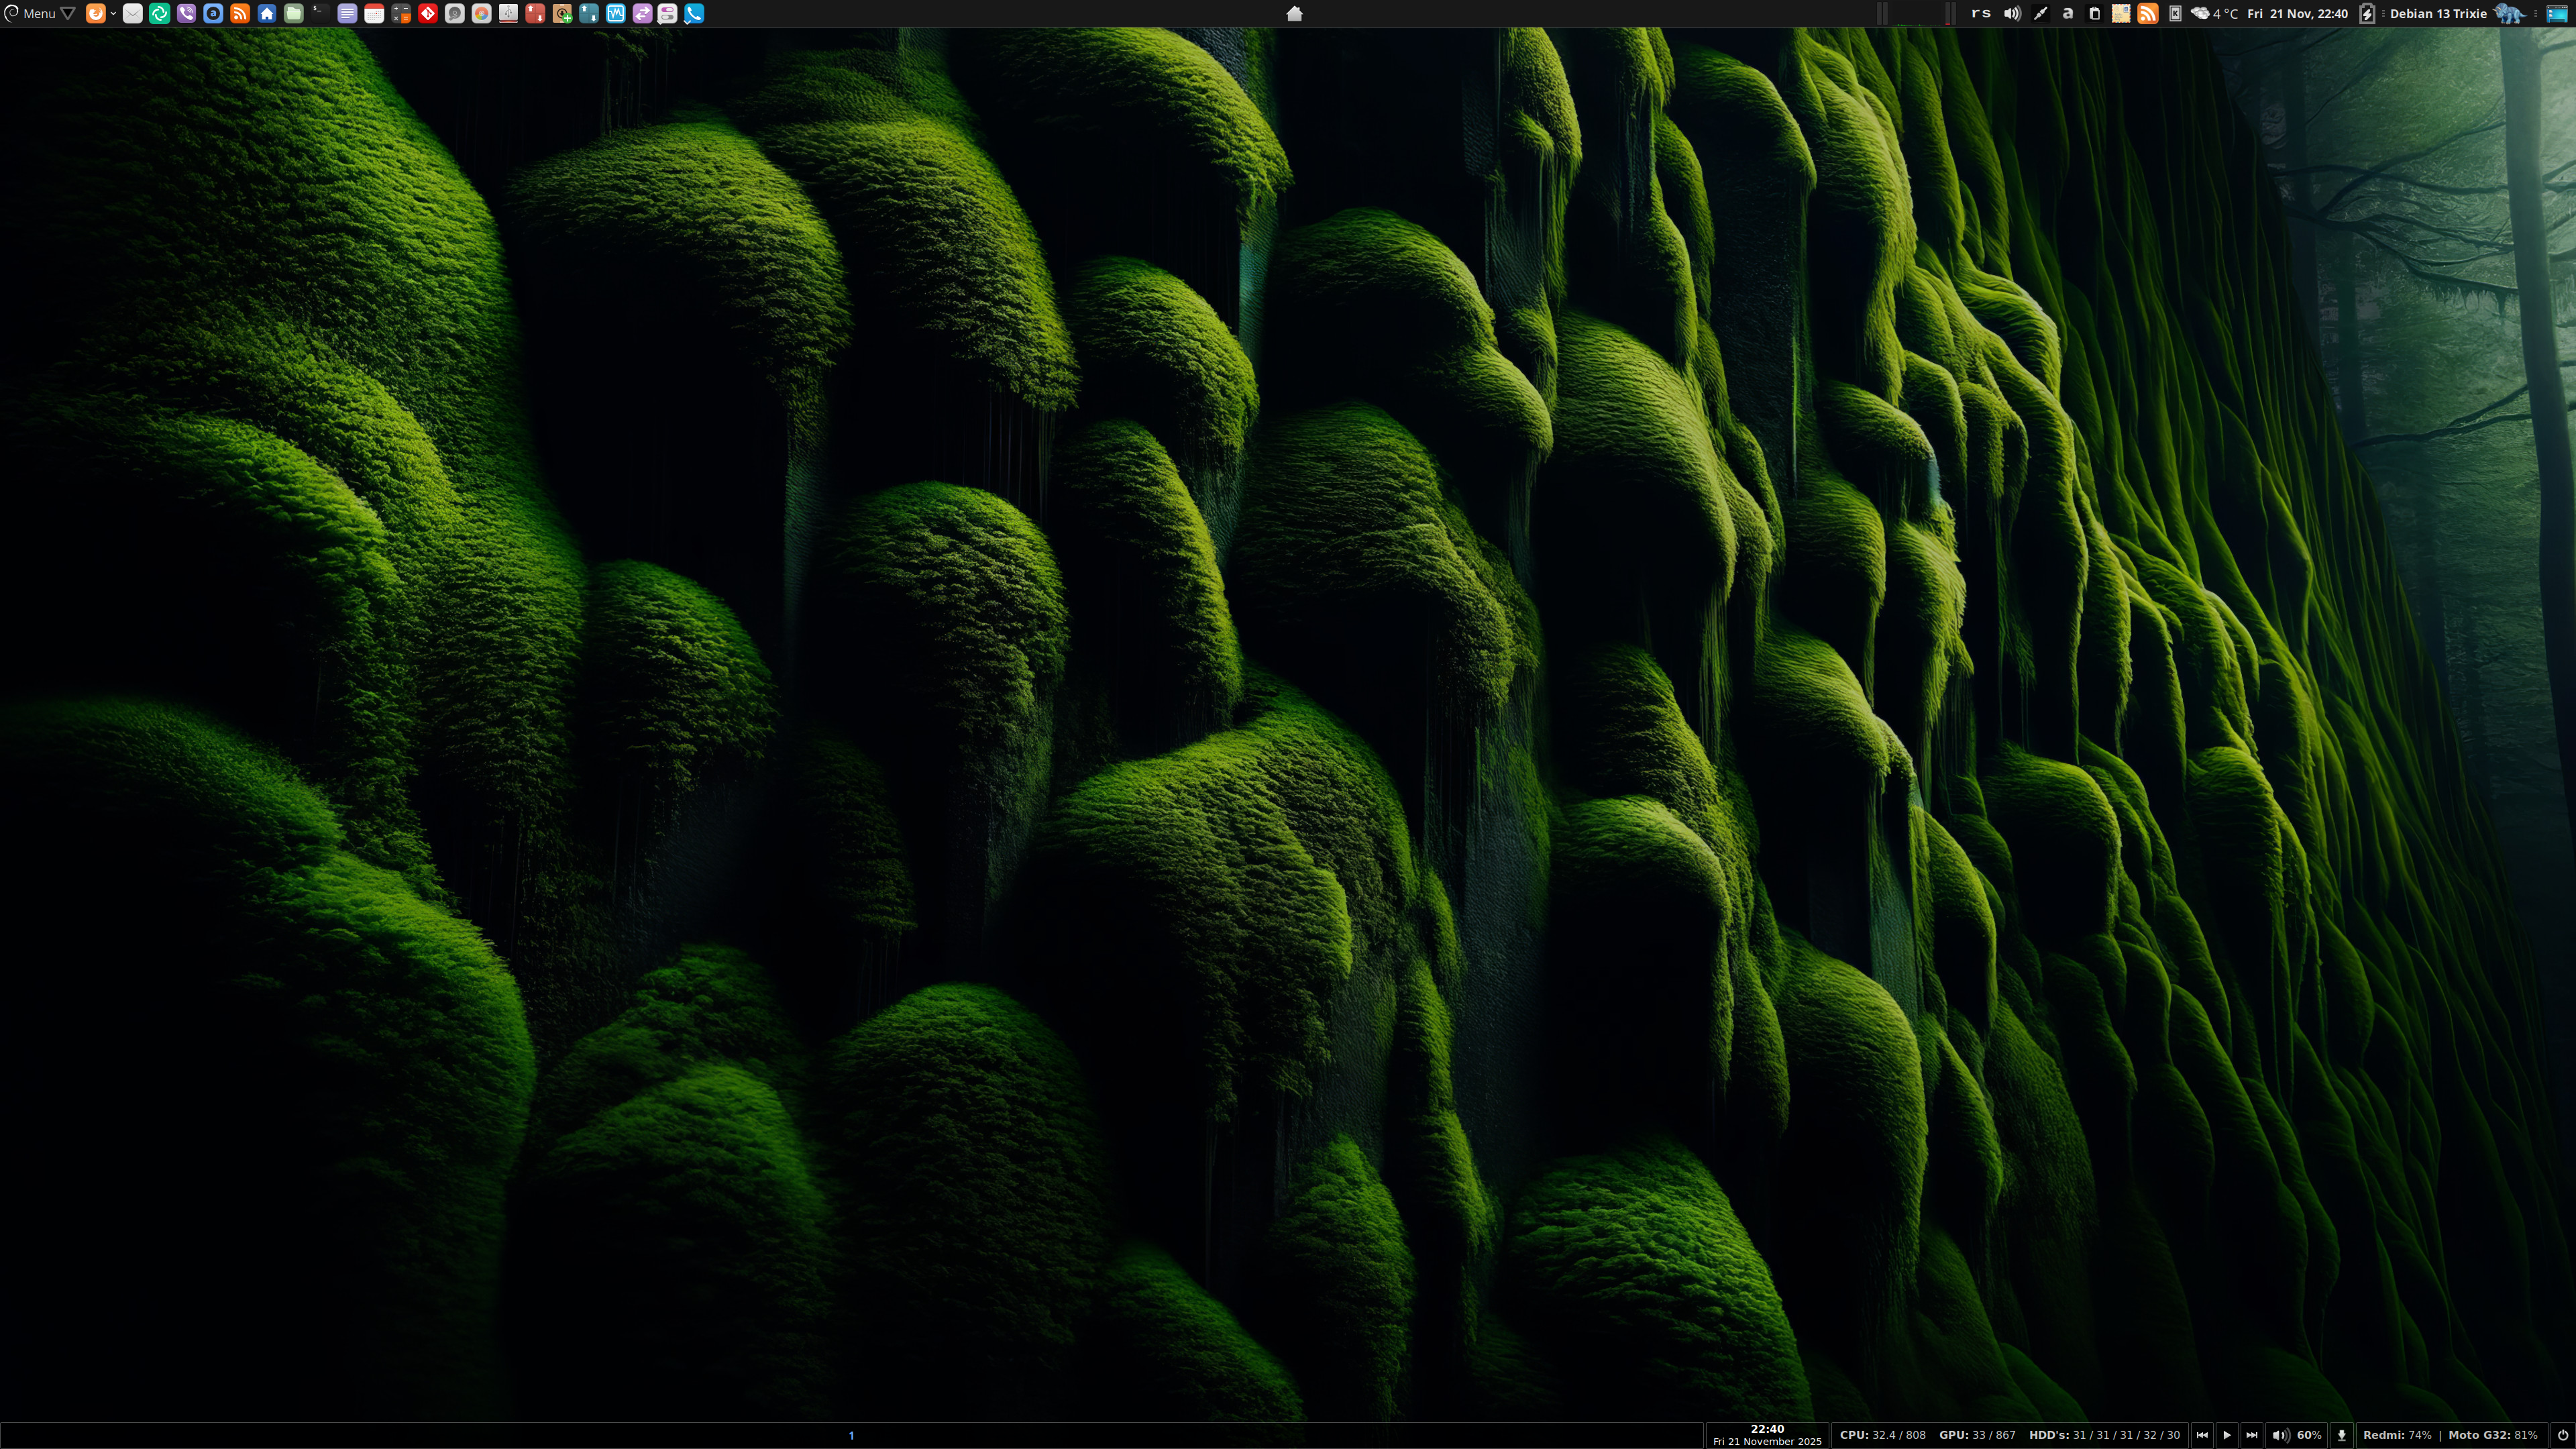Open the clipboard manager in the tray
Image resolution: width=2576 pixels, height=1449 pixels.
click(2095, 13)
